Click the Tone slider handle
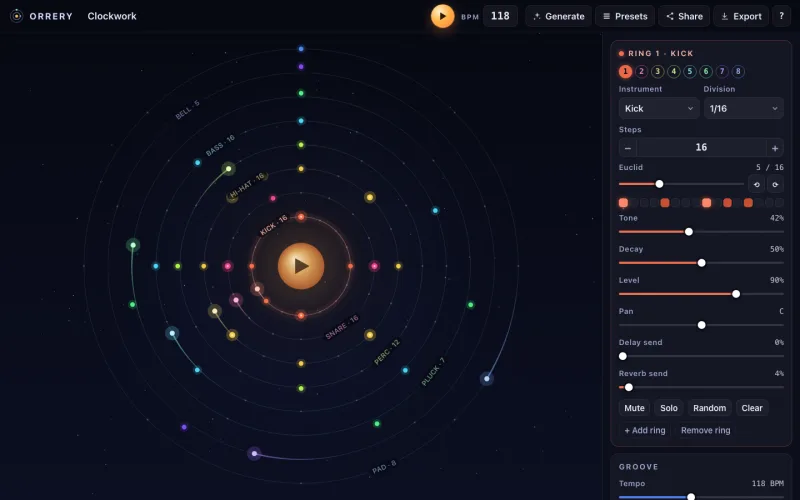 tap(689, 232)
